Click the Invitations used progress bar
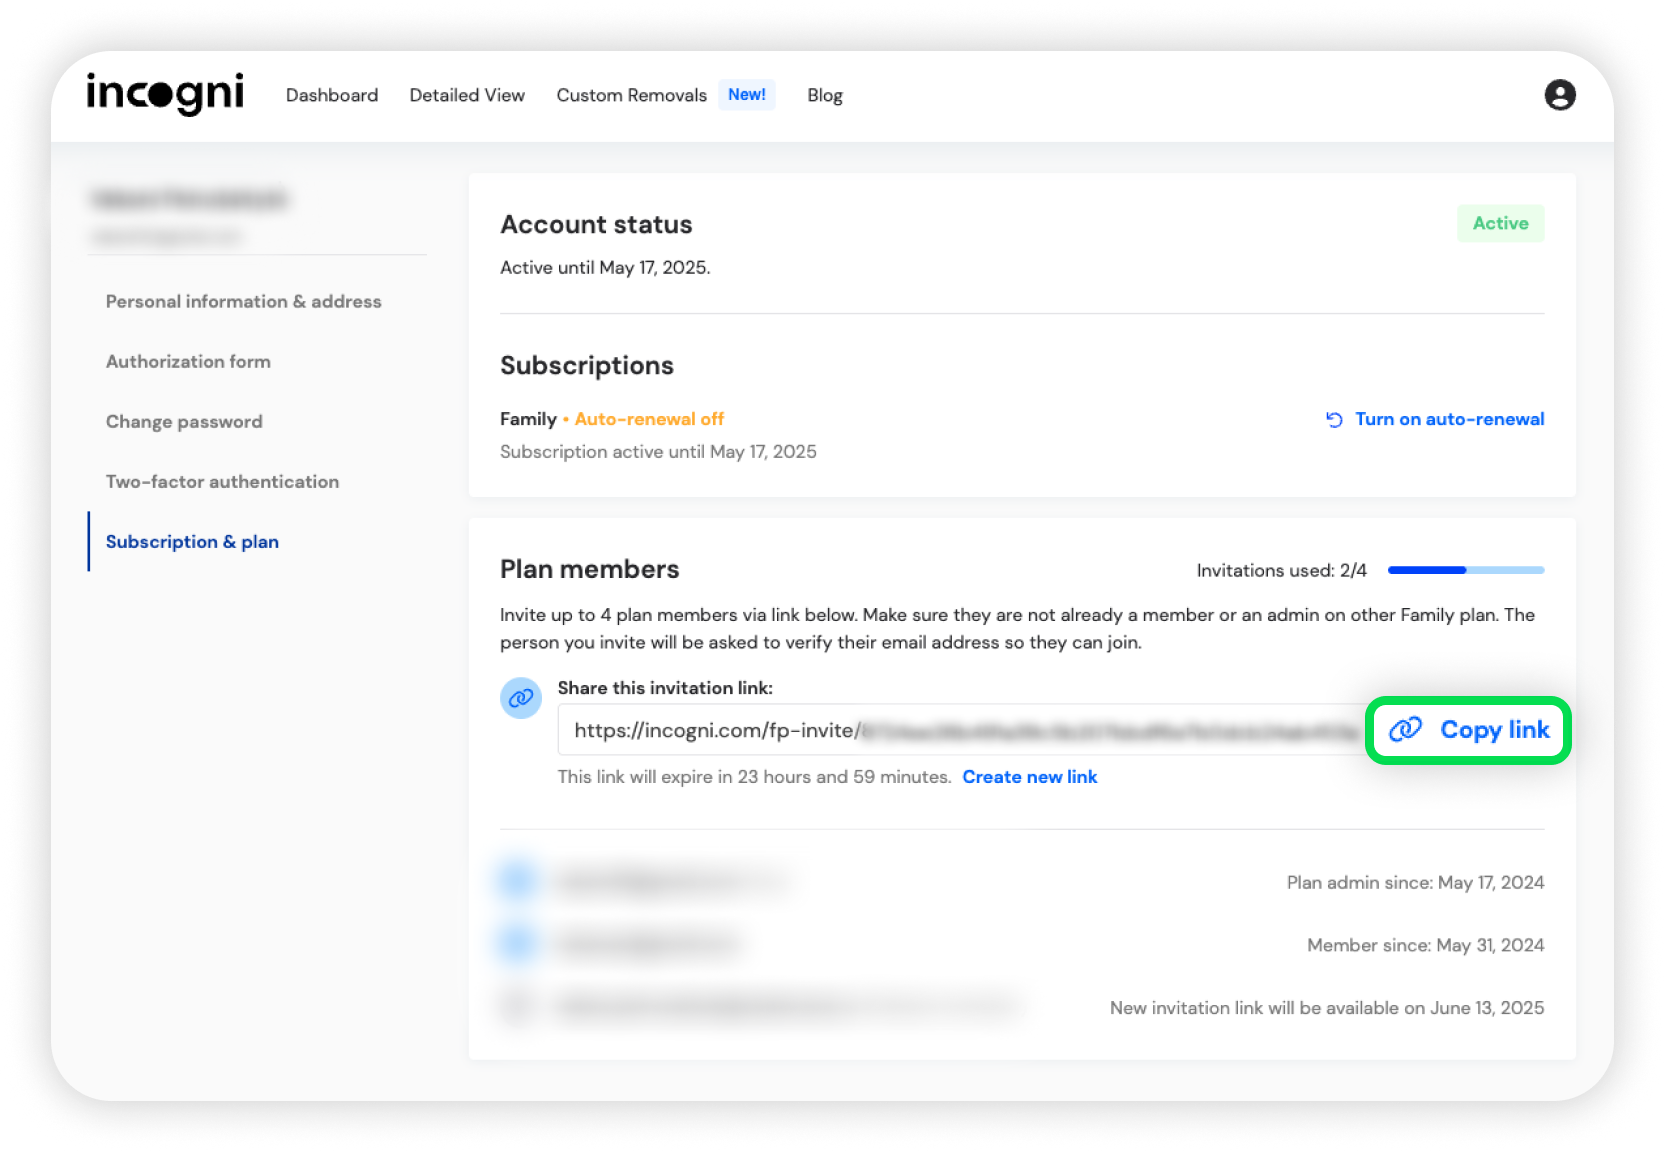Image resolution: width=1665 pixels, height=1152 pixels. (x=1465, y=570)
